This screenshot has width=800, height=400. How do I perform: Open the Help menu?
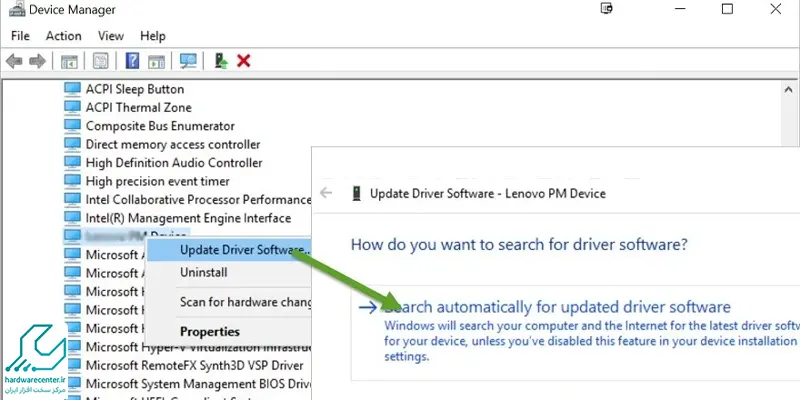coord(153,36)
